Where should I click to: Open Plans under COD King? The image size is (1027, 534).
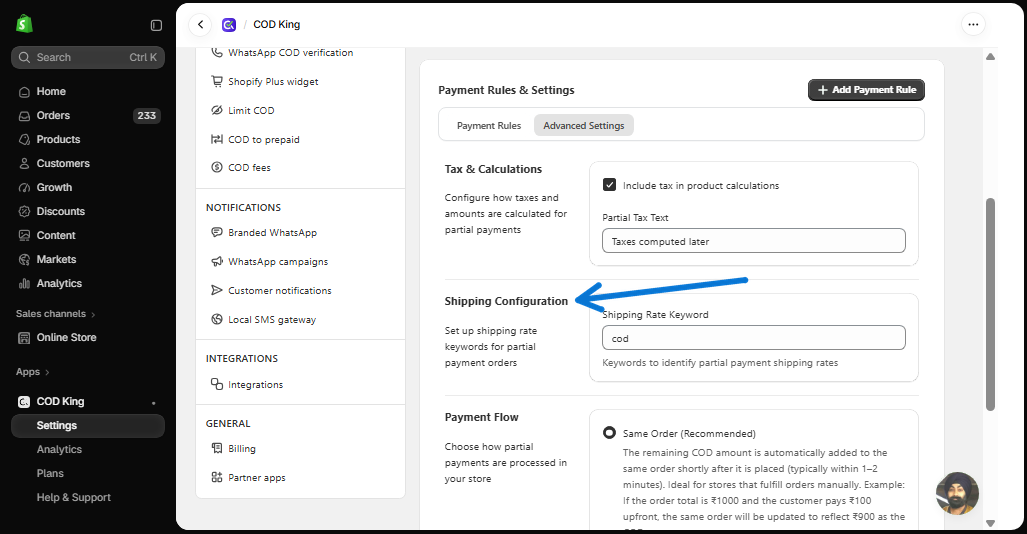click(50, 474)
